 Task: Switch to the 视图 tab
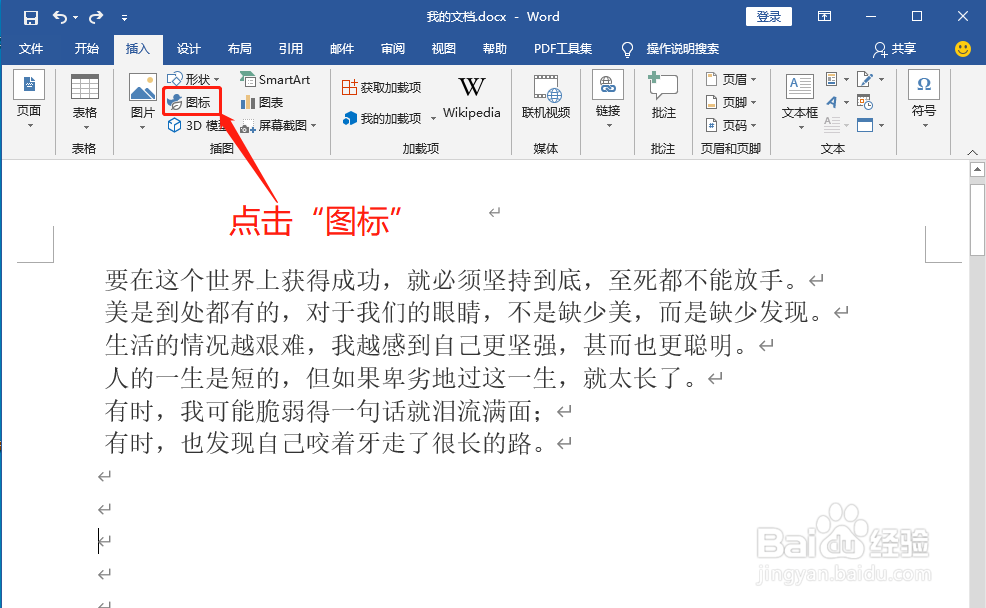click(x=443, y=48)
